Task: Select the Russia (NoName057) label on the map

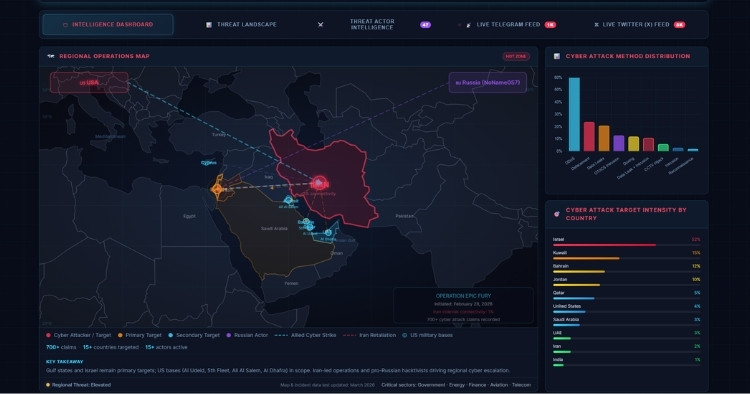Action: (x=487, y=82)
